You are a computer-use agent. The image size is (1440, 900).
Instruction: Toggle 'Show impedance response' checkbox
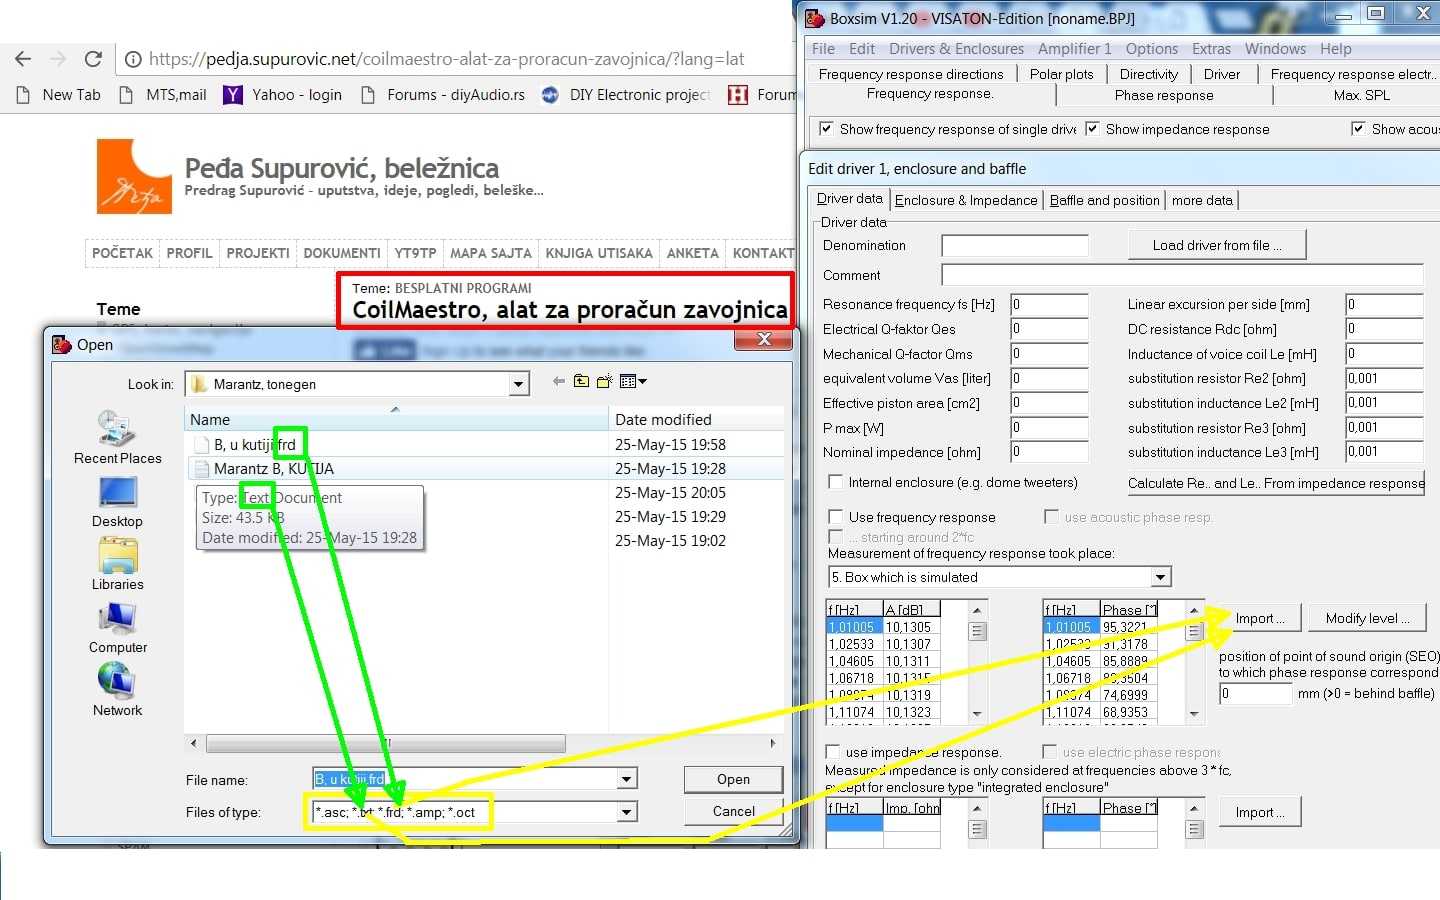pos(1092,129)
